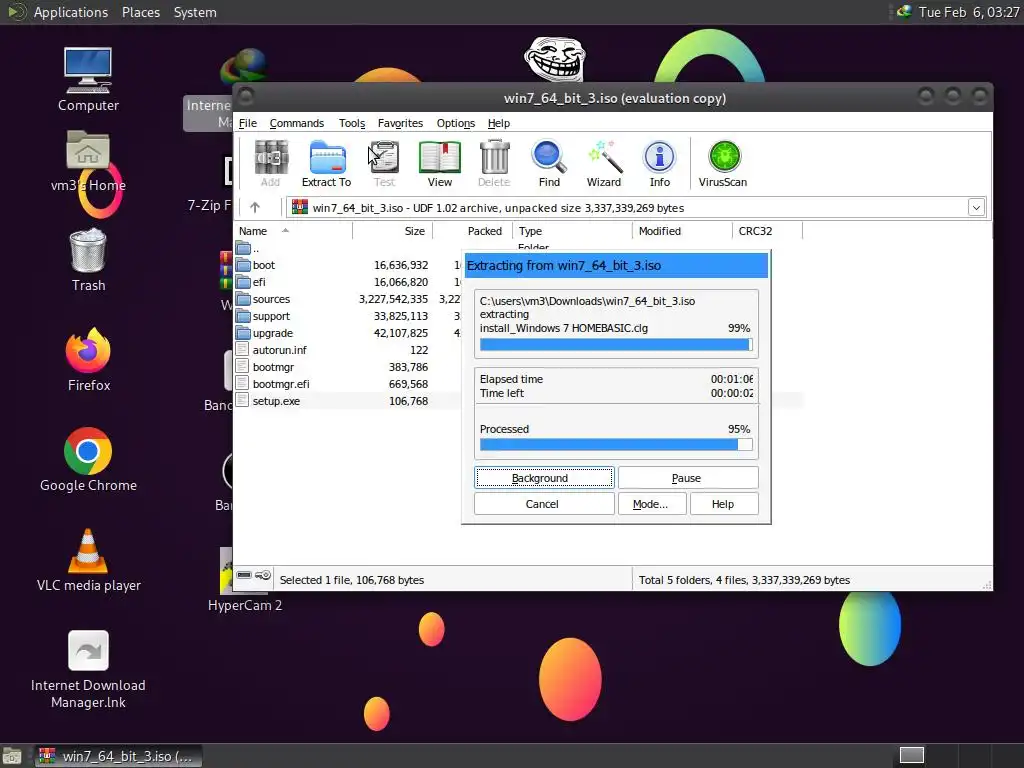Image resolution: width=1024 pixels, height=768 pixels.
Task: Click the Help button in the extracting dialog
Action: coord(724,504)
